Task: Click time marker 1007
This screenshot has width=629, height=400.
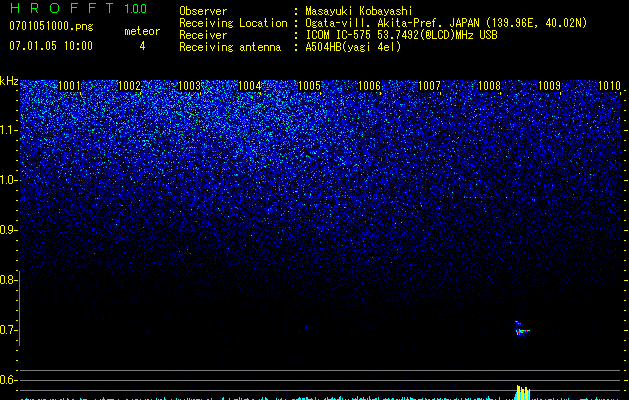Action: (429, 85)
